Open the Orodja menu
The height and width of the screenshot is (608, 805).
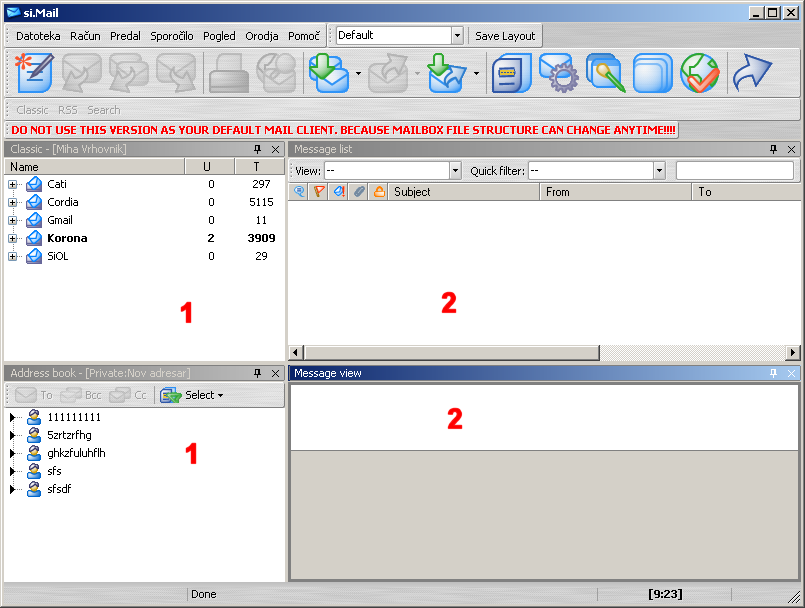(262, 36)
